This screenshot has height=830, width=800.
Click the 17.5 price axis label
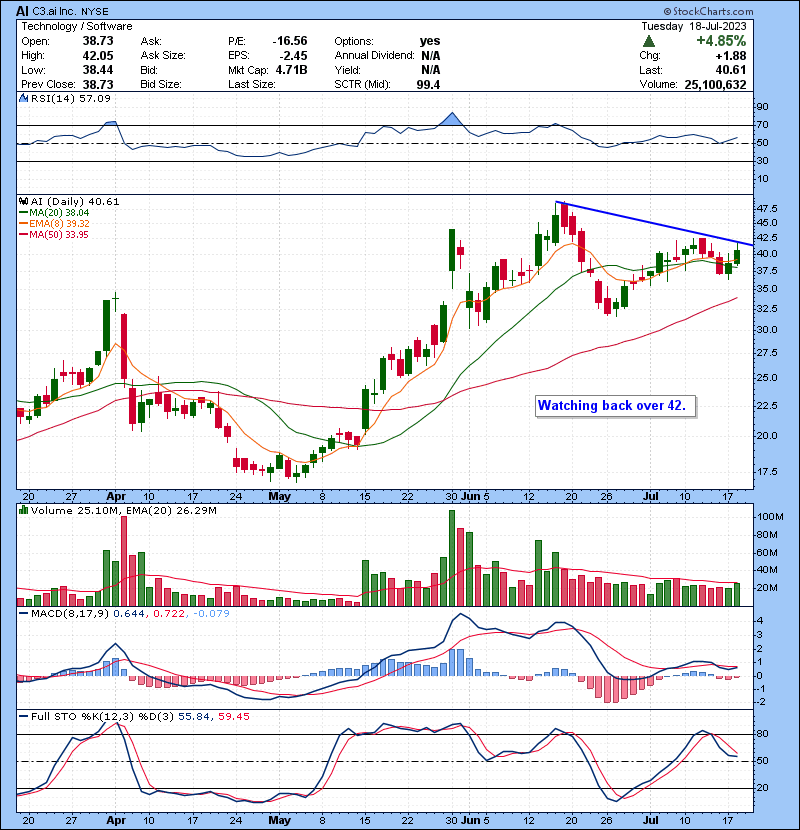coord(767,472)
